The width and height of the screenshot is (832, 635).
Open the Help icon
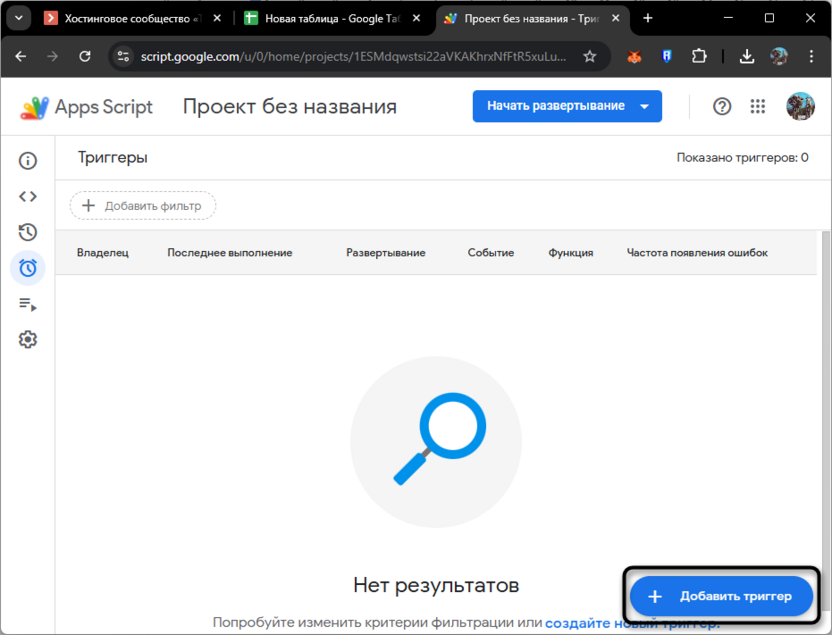pos(722,106)
